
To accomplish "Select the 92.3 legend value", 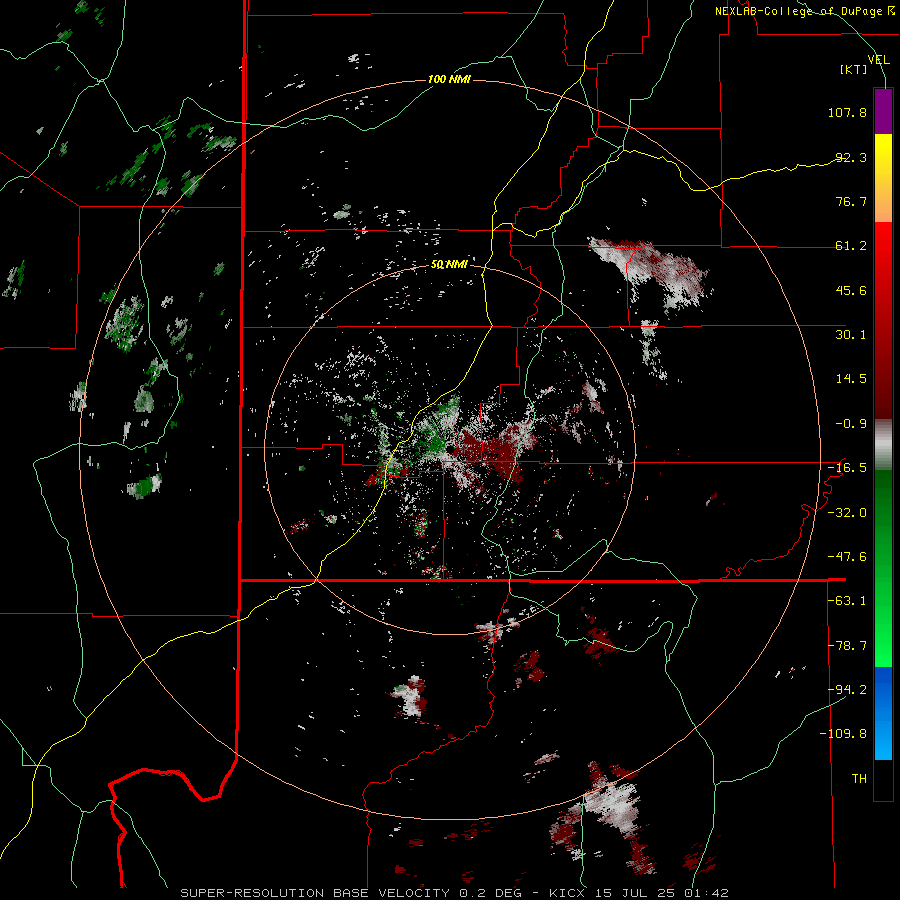I will (851, 157).
